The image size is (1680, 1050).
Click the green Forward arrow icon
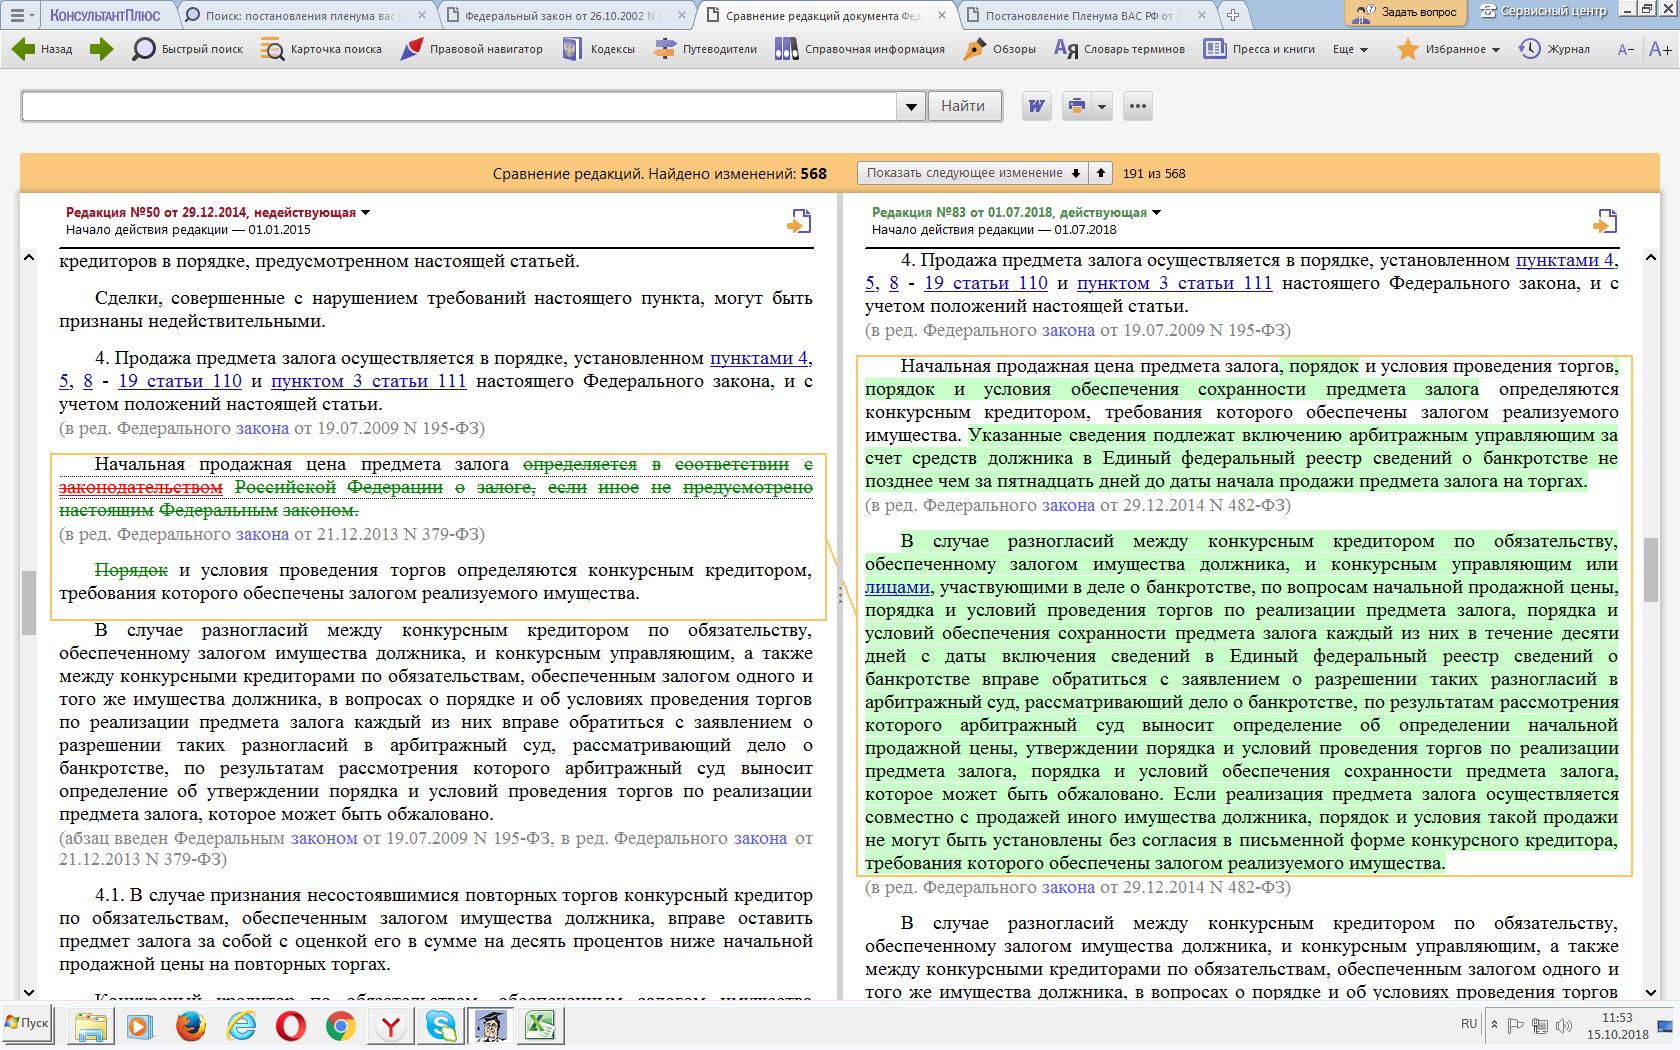point(101,49)
